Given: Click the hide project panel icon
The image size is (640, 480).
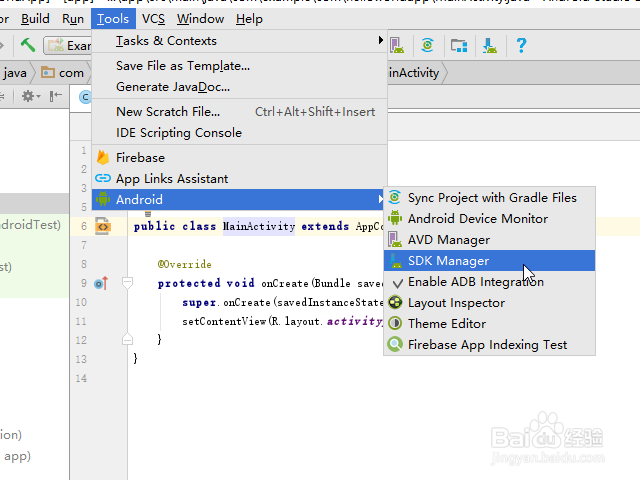Looking at the screenshot, I should (56, 96).
